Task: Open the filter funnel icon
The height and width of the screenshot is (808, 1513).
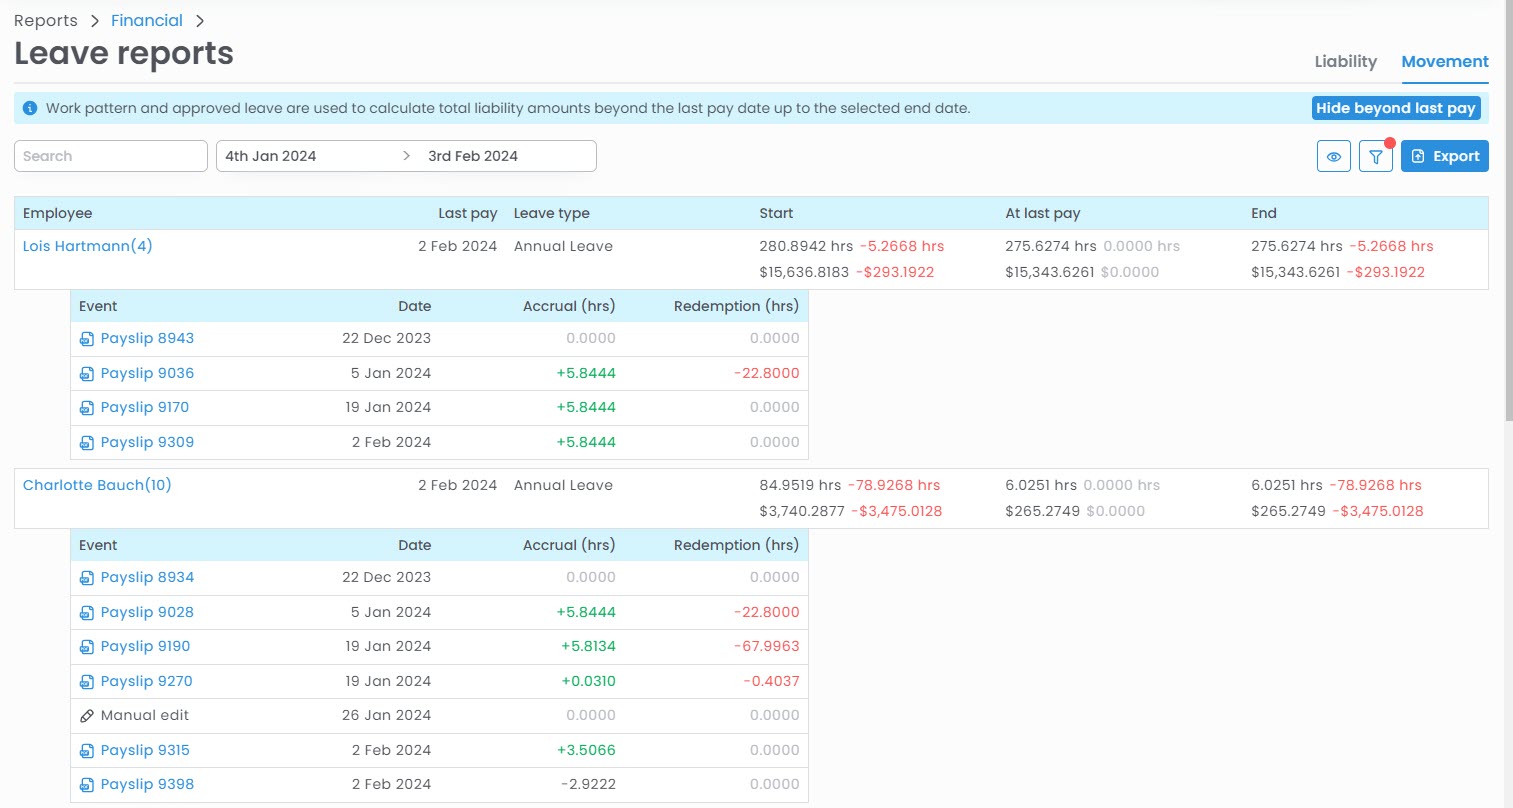Action: [x=1375, y=157]
